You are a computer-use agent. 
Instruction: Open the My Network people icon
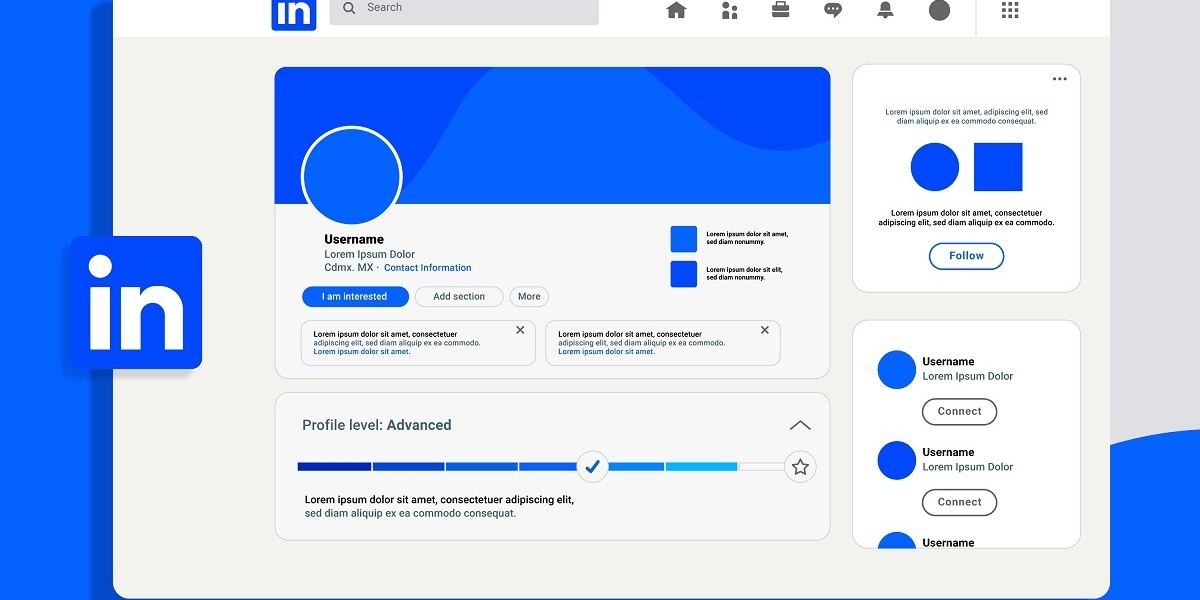tap(729, 10)
